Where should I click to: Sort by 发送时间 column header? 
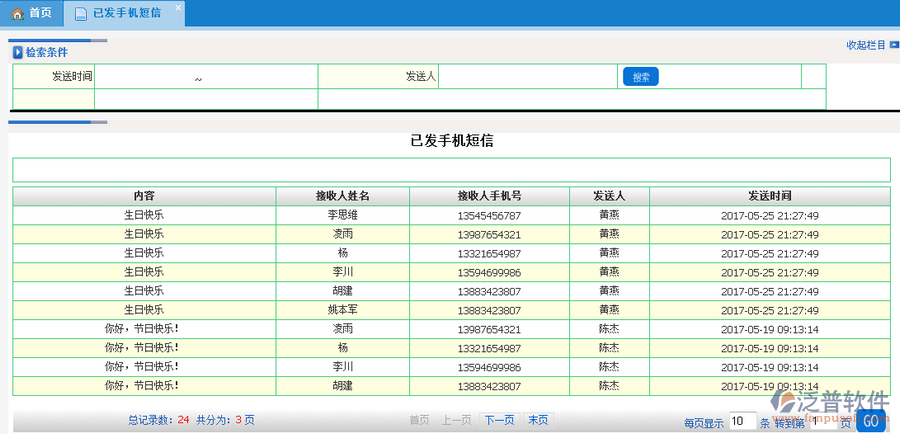(x=769, y=196)
